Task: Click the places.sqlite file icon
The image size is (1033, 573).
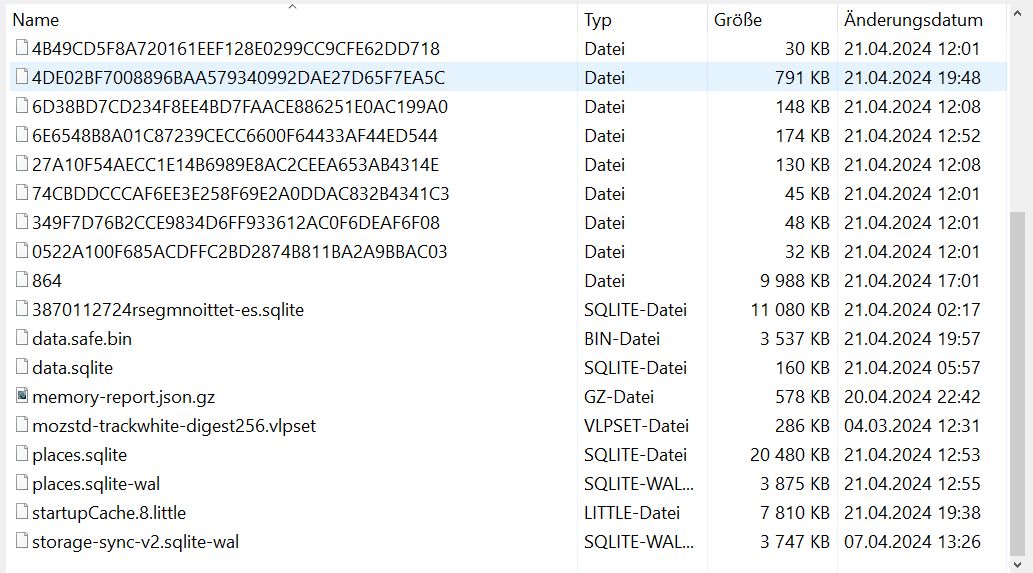Action: (x=22, y=454)
